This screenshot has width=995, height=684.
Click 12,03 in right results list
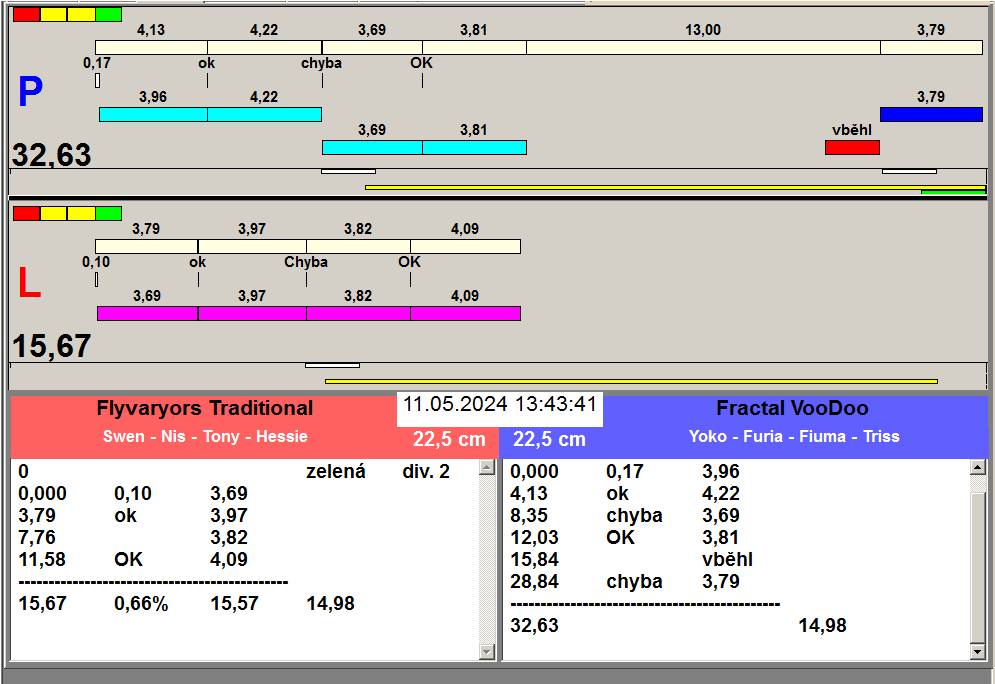tap(534, 537)
